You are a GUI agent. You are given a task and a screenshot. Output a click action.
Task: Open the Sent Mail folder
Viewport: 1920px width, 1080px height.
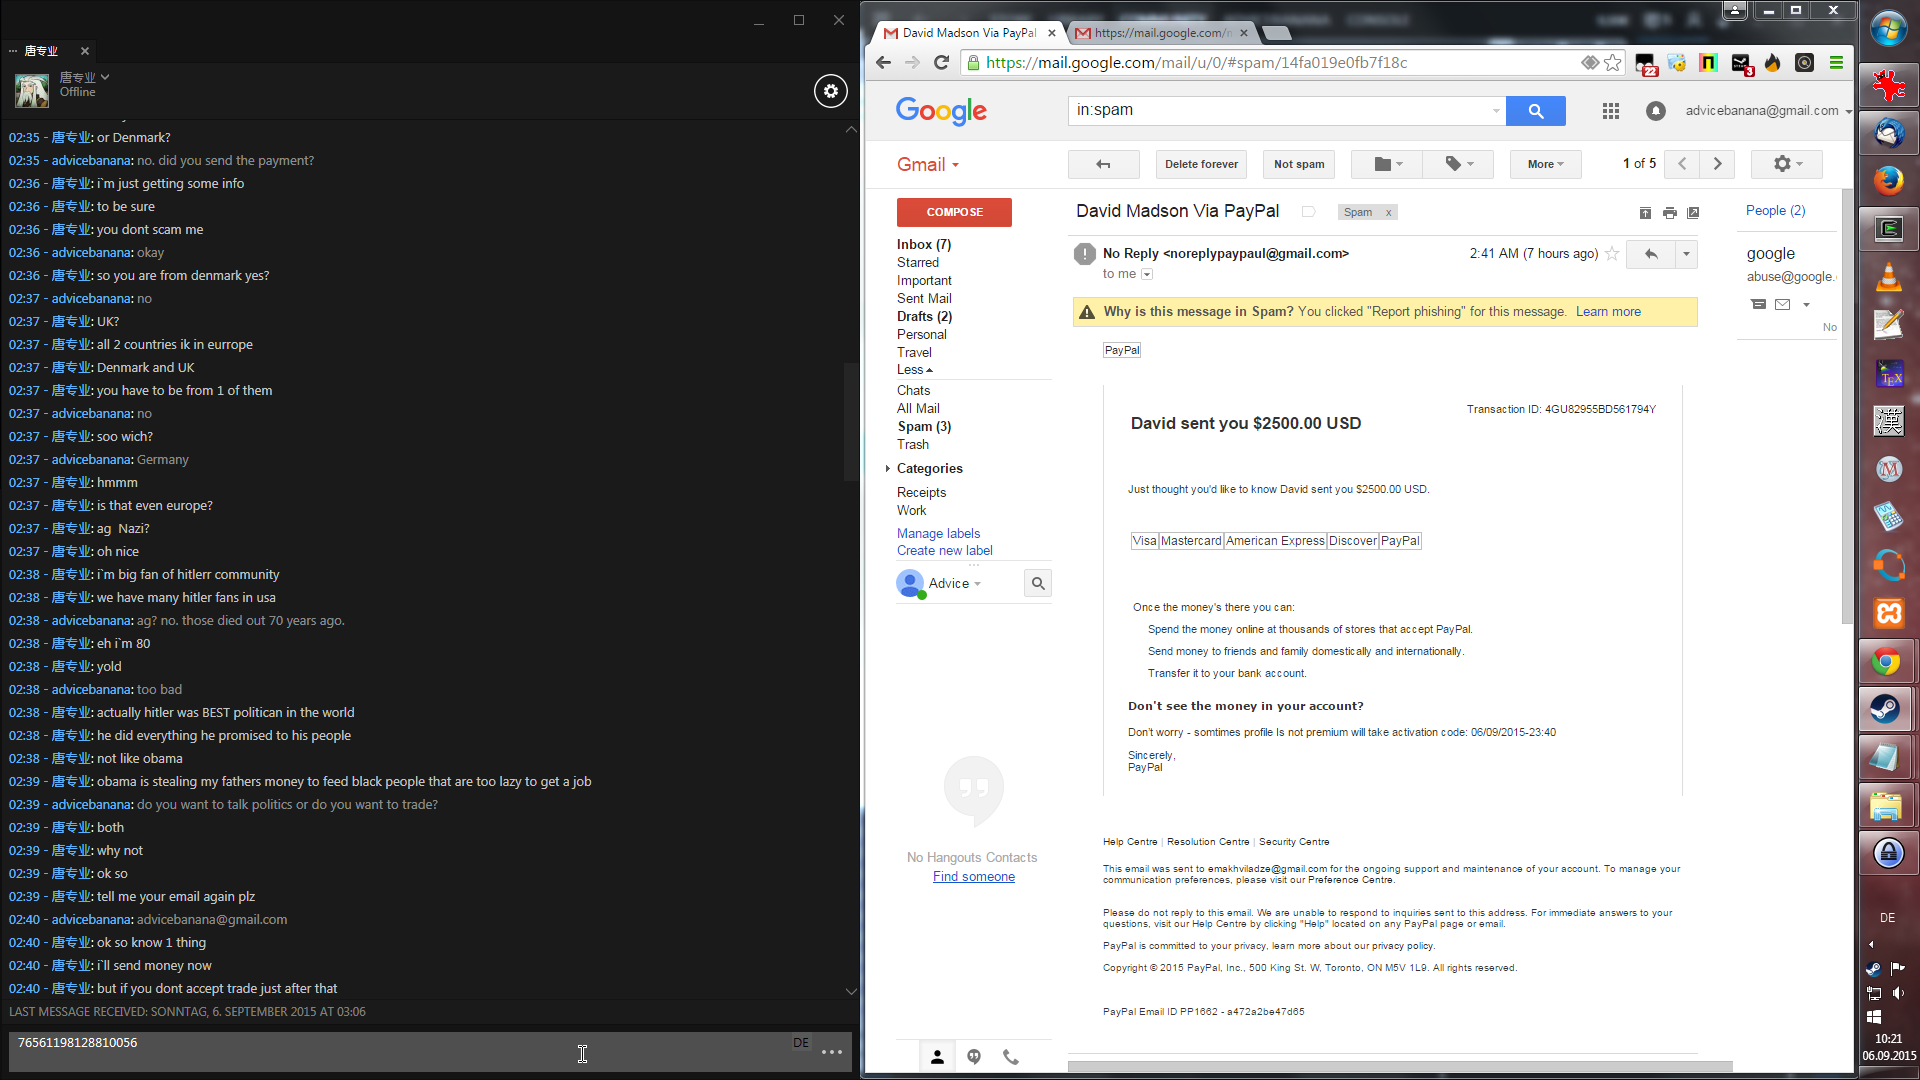click(x=923, y=298)
